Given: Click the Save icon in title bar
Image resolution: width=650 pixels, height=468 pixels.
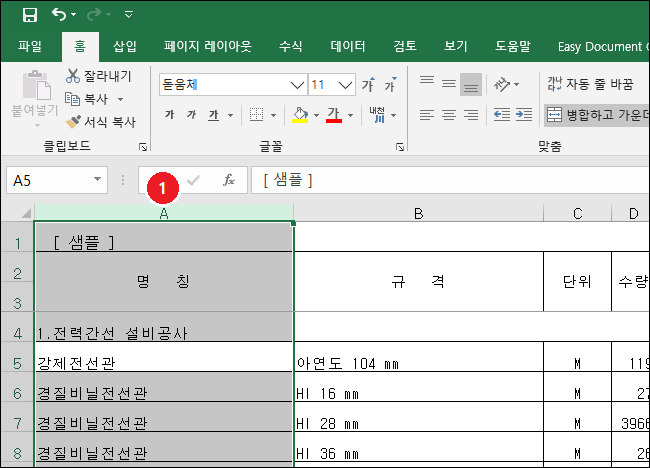Looking at the screenshot, I should pyautogui.click(x=29, y=15).
